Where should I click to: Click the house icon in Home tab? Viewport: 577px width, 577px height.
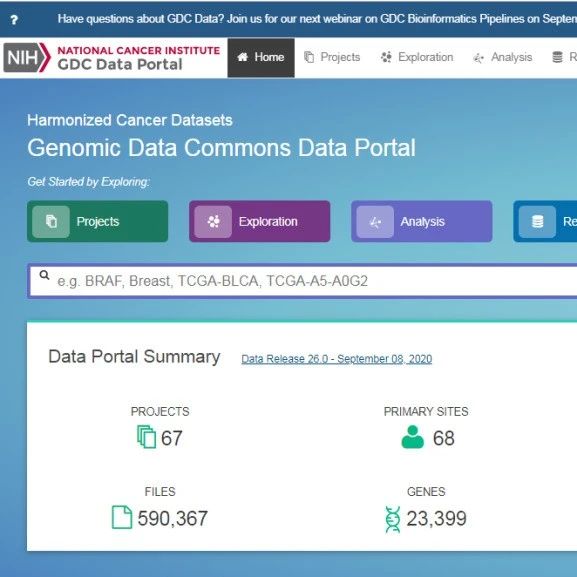243,57
